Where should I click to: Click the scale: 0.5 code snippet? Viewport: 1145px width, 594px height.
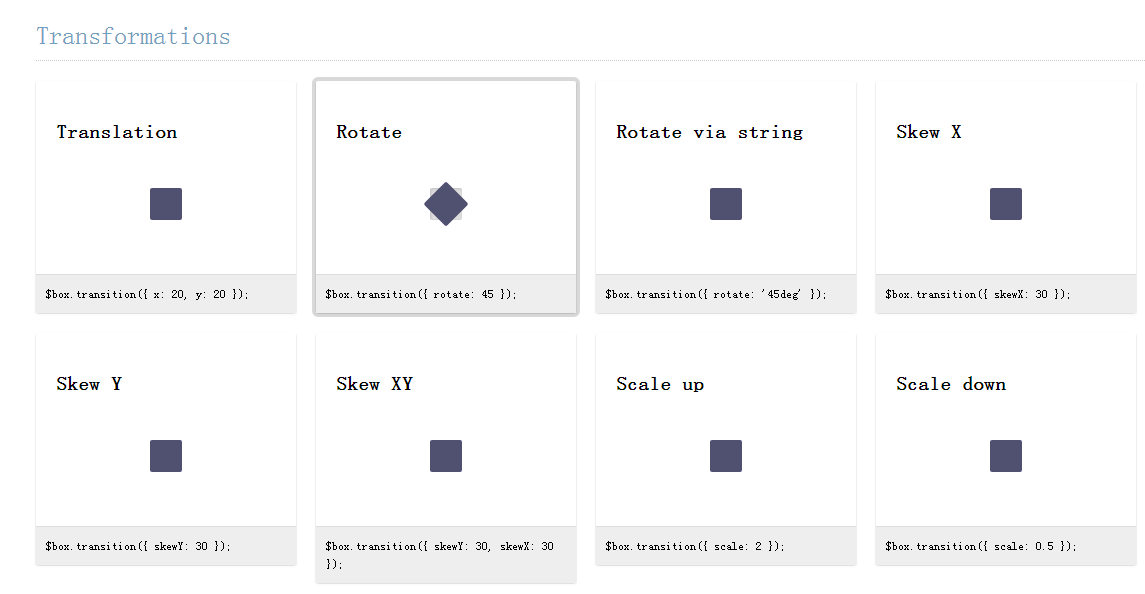click(x=981, y=547)
